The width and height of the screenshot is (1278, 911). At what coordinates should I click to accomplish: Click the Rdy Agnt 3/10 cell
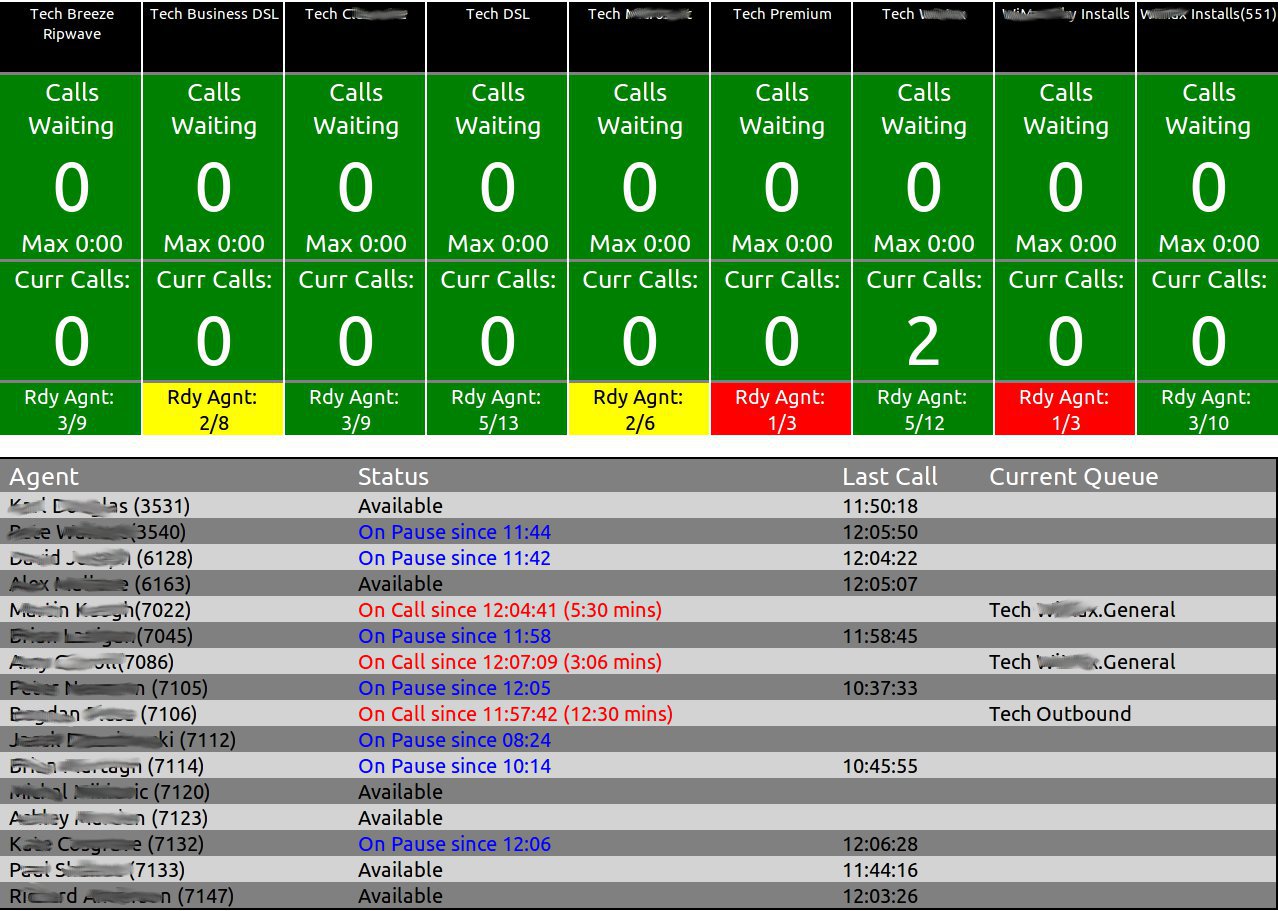coord(1207,409)
